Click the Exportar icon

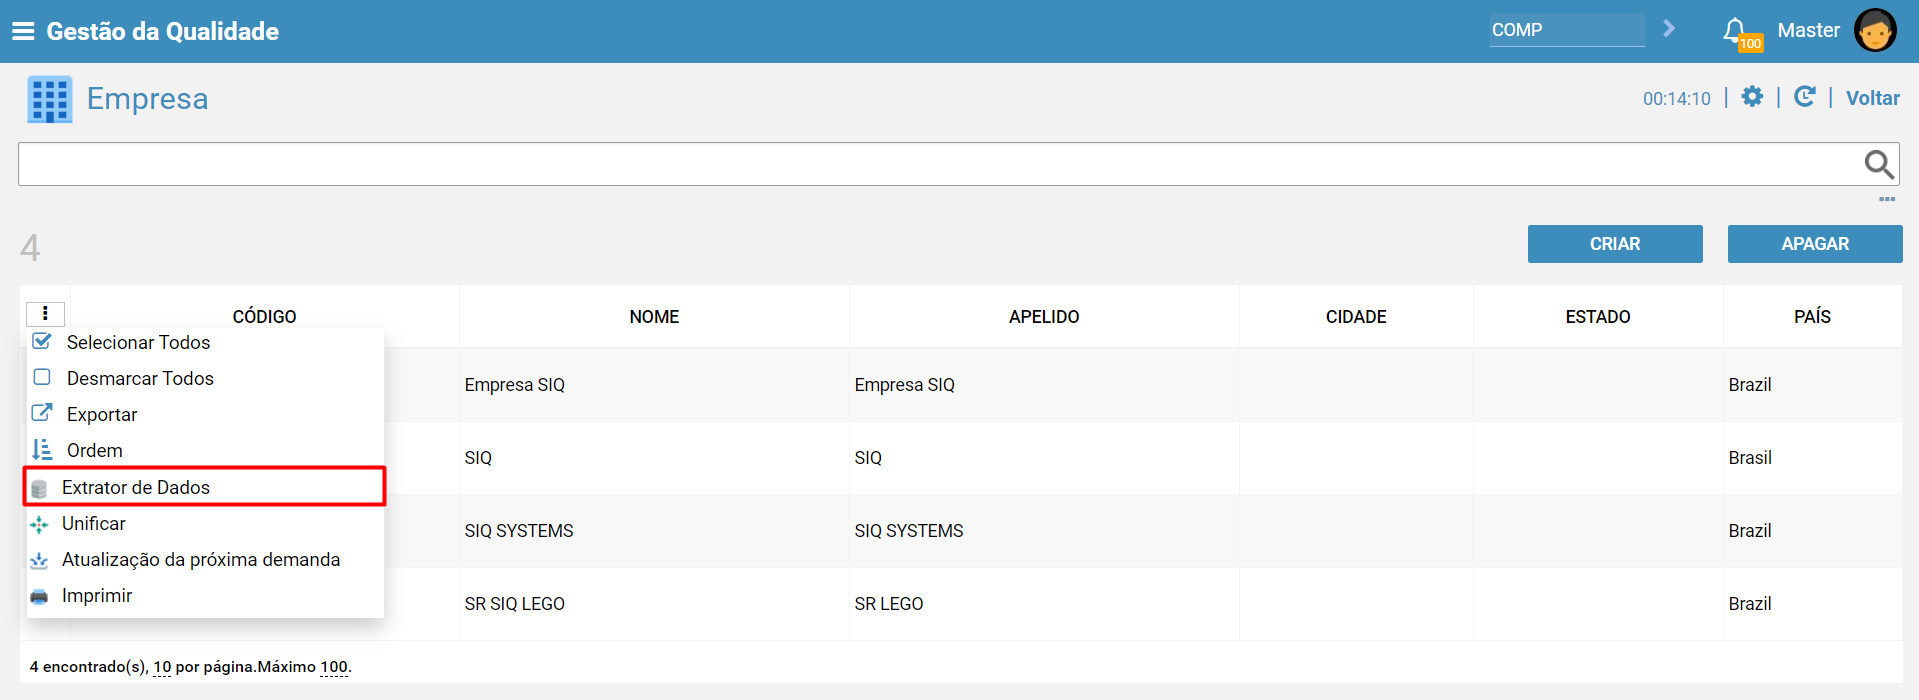click(42, 413)
